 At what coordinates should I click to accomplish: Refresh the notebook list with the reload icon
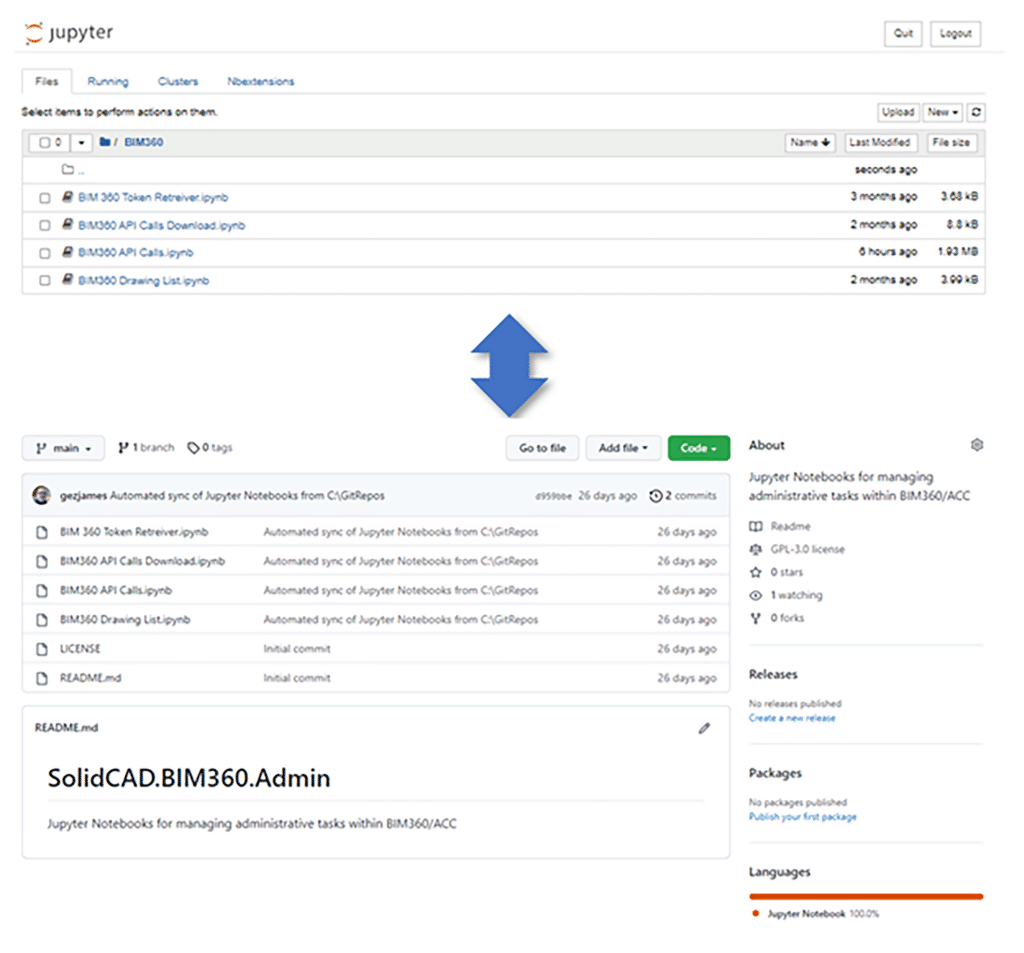[x=976, y=112]
